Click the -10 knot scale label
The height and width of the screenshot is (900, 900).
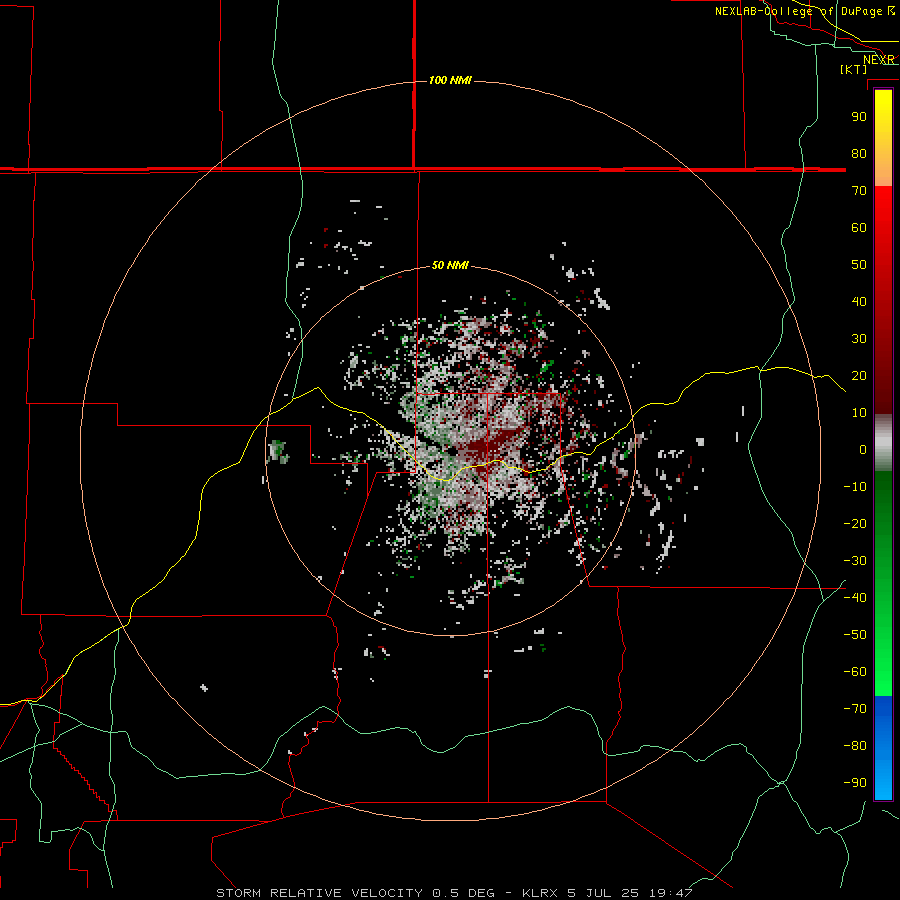(855, 487)
